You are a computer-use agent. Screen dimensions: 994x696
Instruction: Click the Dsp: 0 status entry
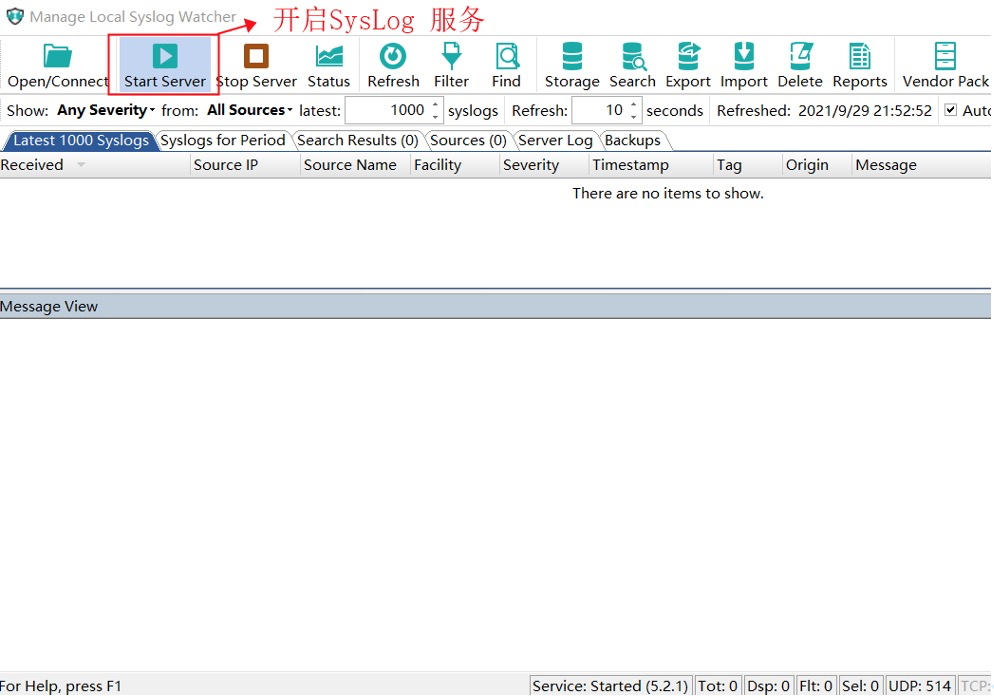[768, 686]
